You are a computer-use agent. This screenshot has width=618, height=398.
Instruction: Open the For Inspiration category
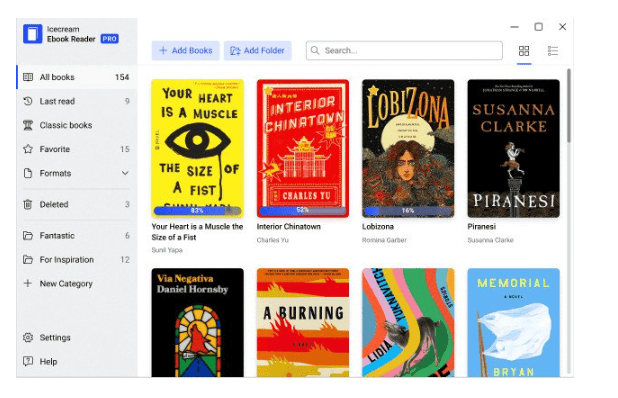[77, 260]
